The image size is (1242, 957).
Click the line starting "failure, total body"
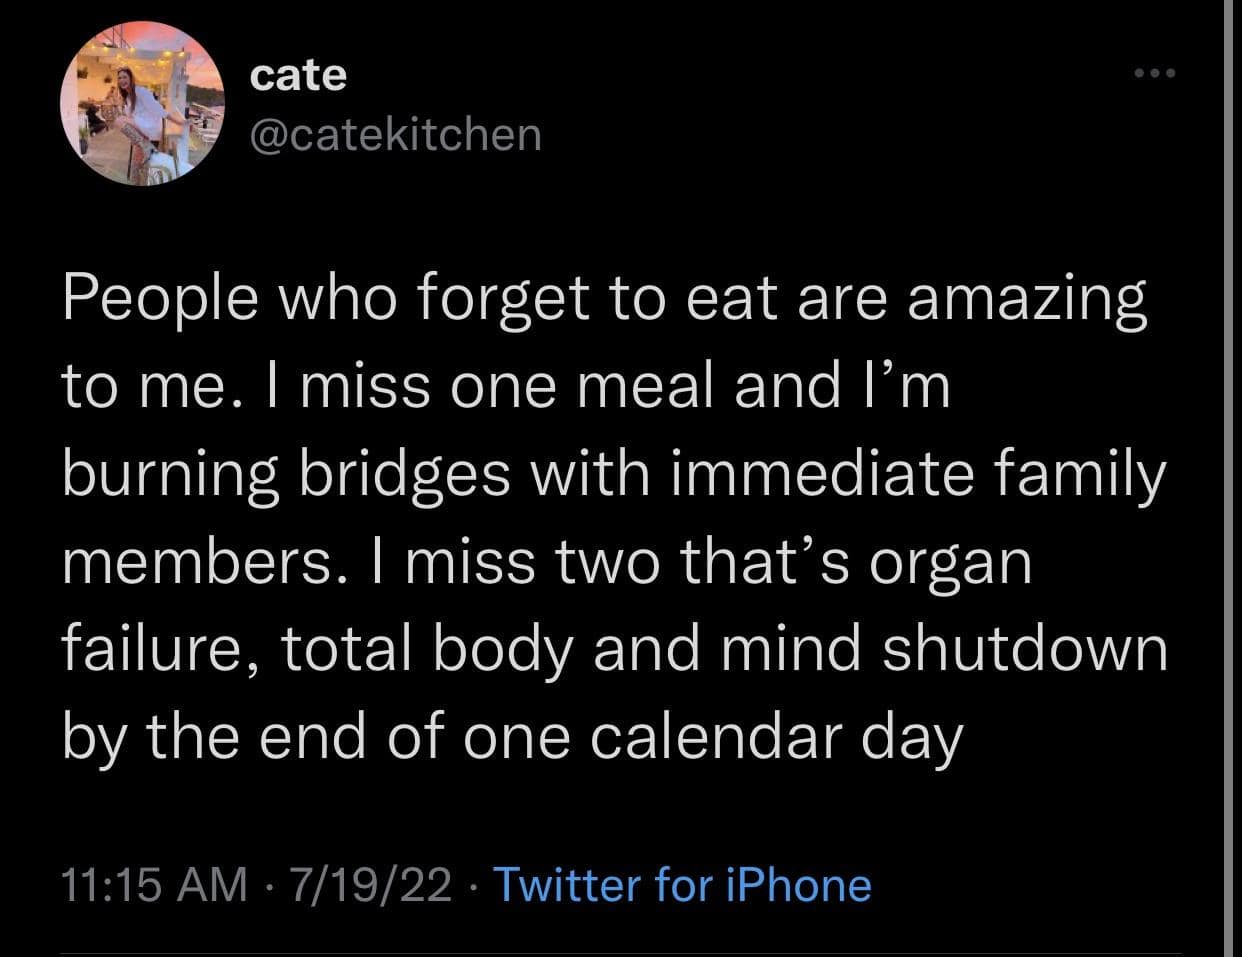[614, 648]
